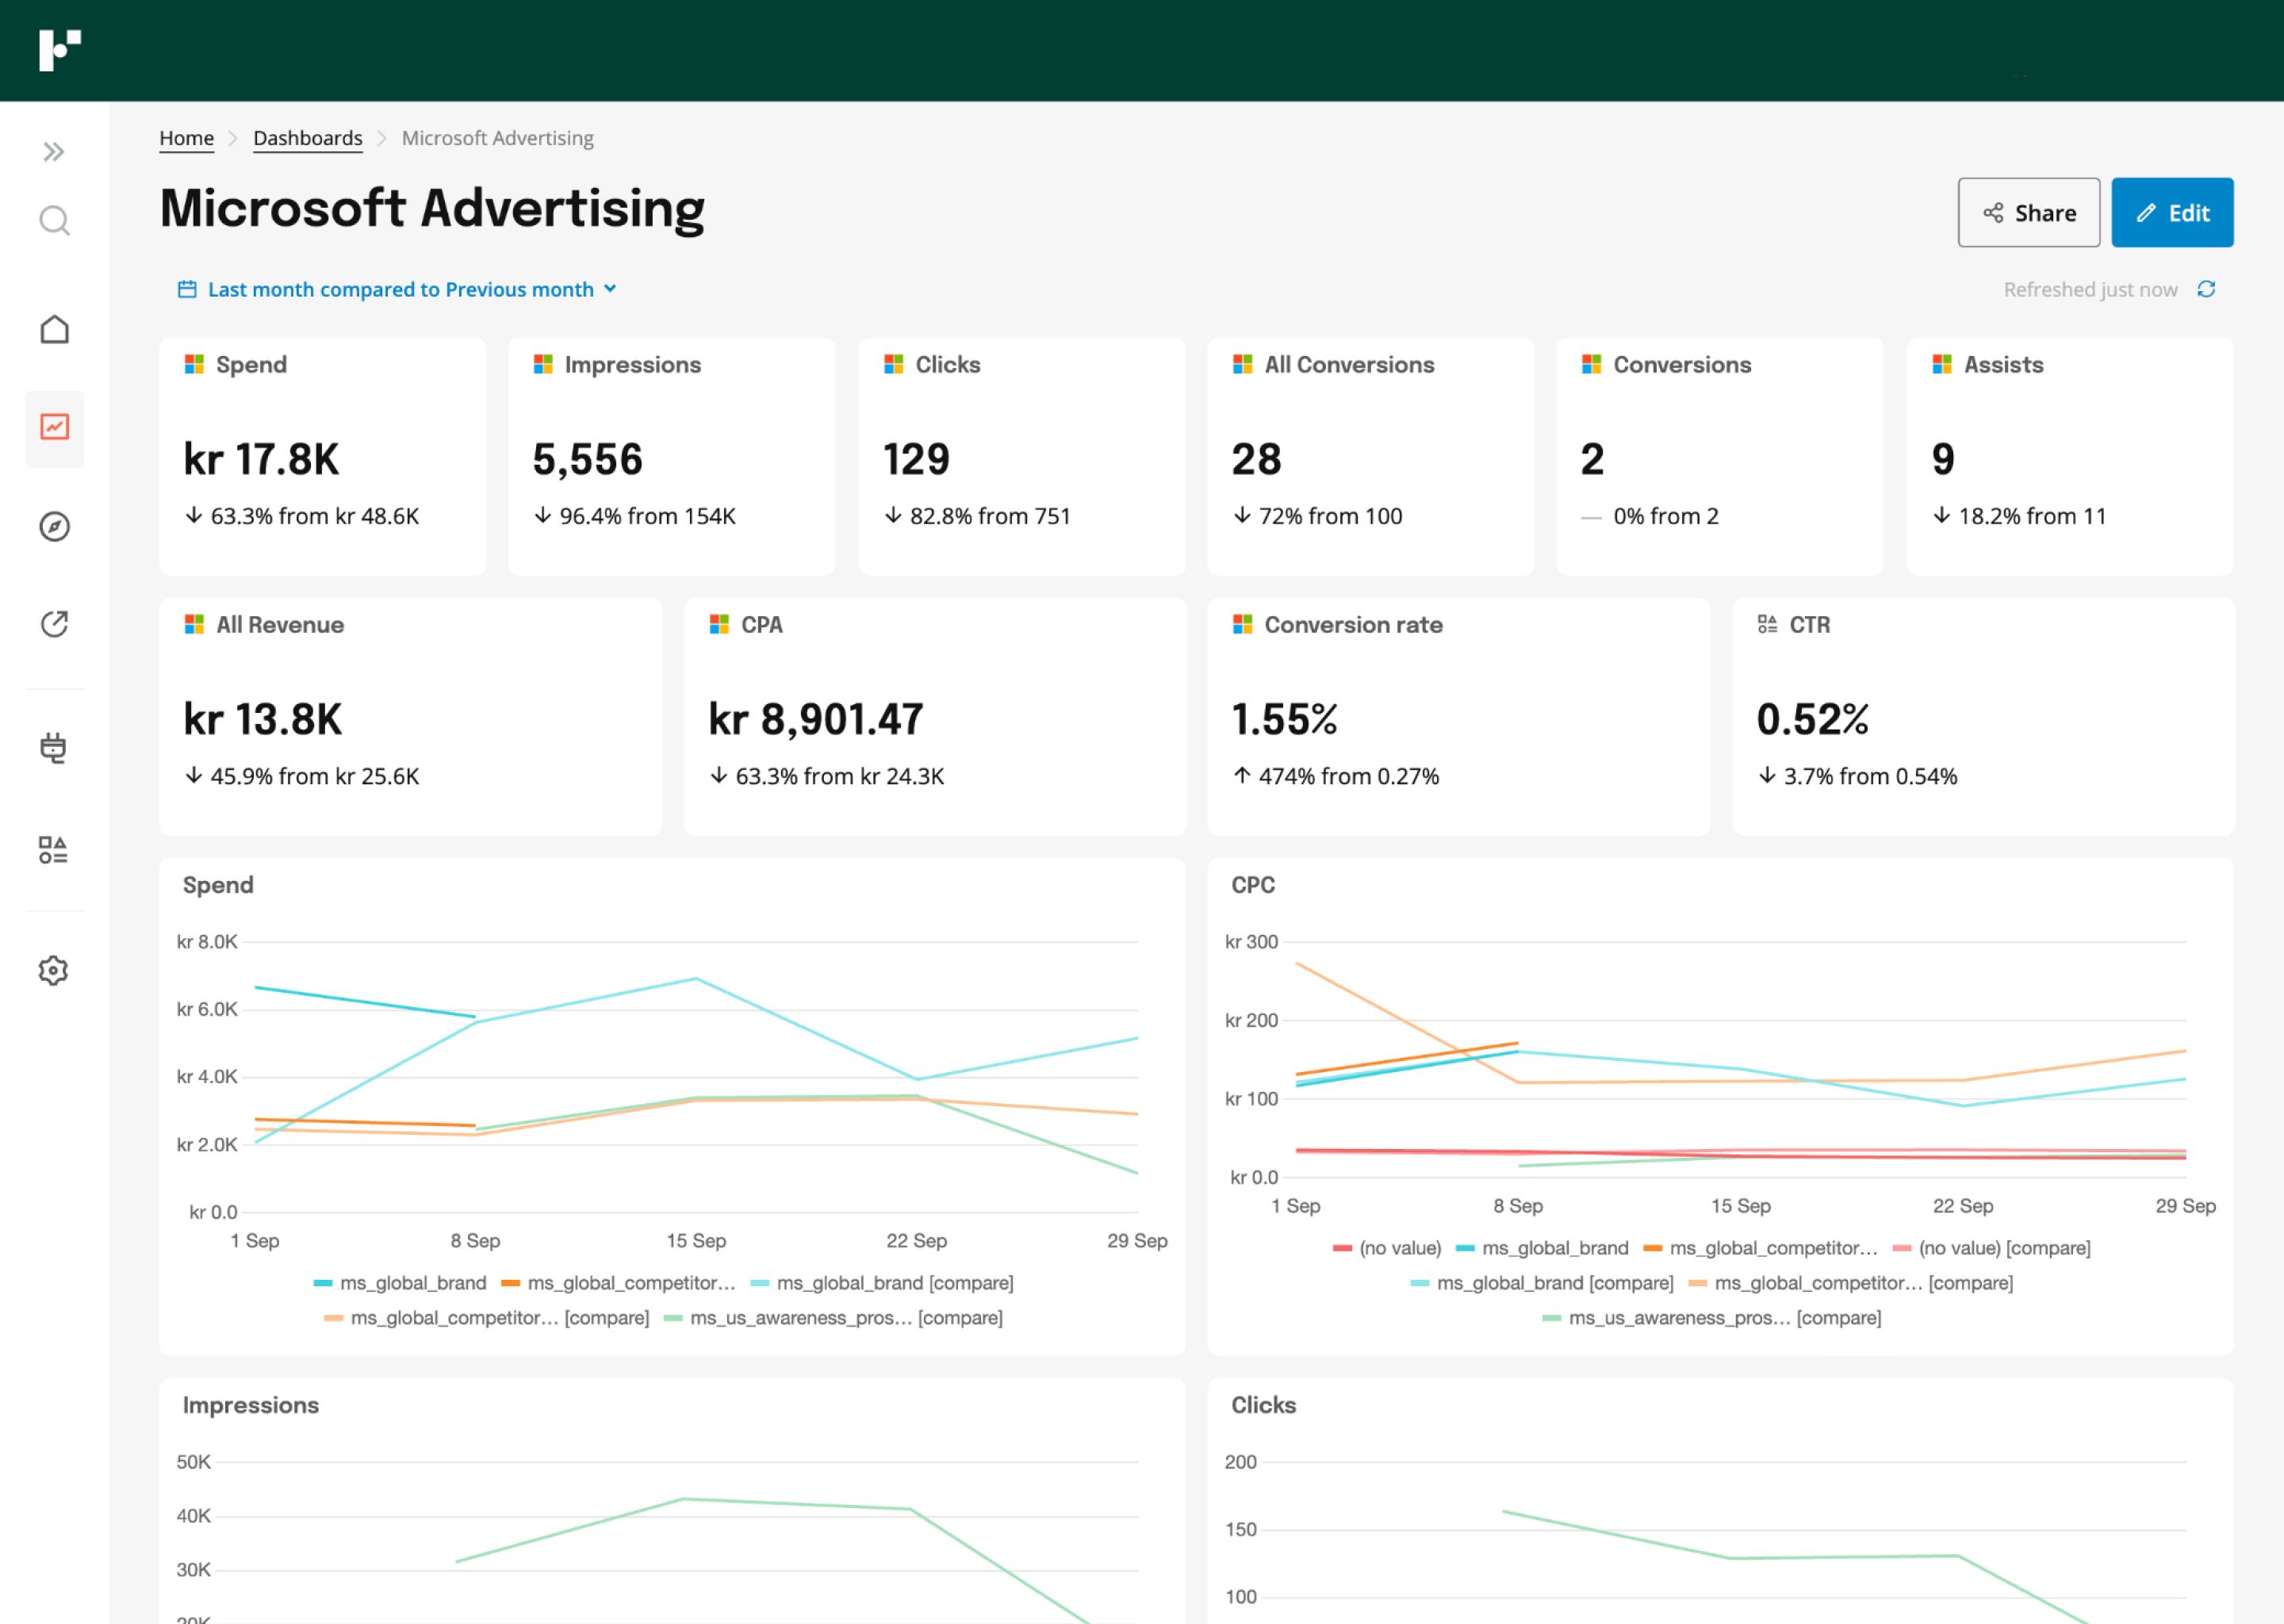Click the compass/explore icon in sidebar
Screen dimensions: 2284x1624
click(x=52, y=526)
